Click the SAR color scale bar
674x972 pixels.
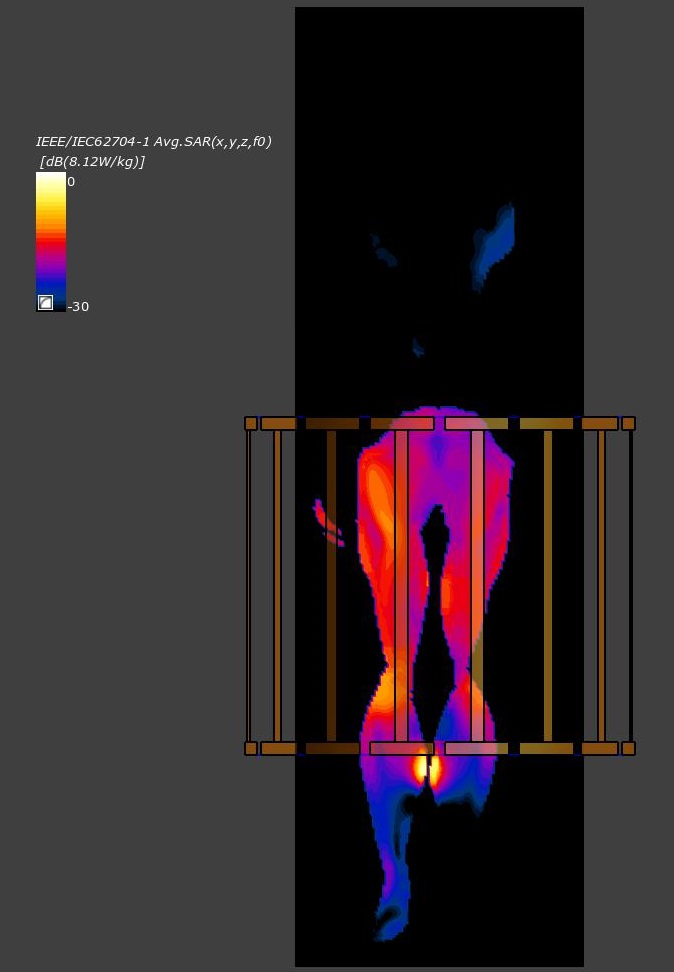click(51, 240)
